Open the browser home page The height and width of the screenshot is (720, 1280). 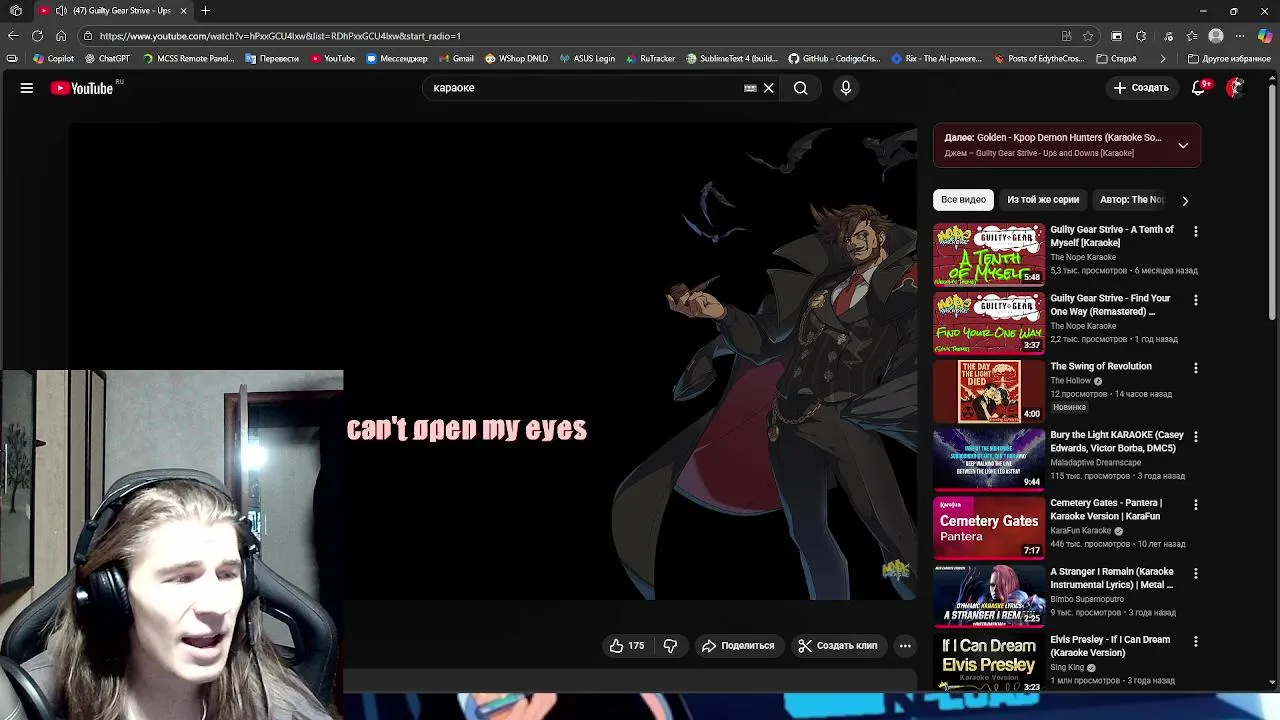61,36
